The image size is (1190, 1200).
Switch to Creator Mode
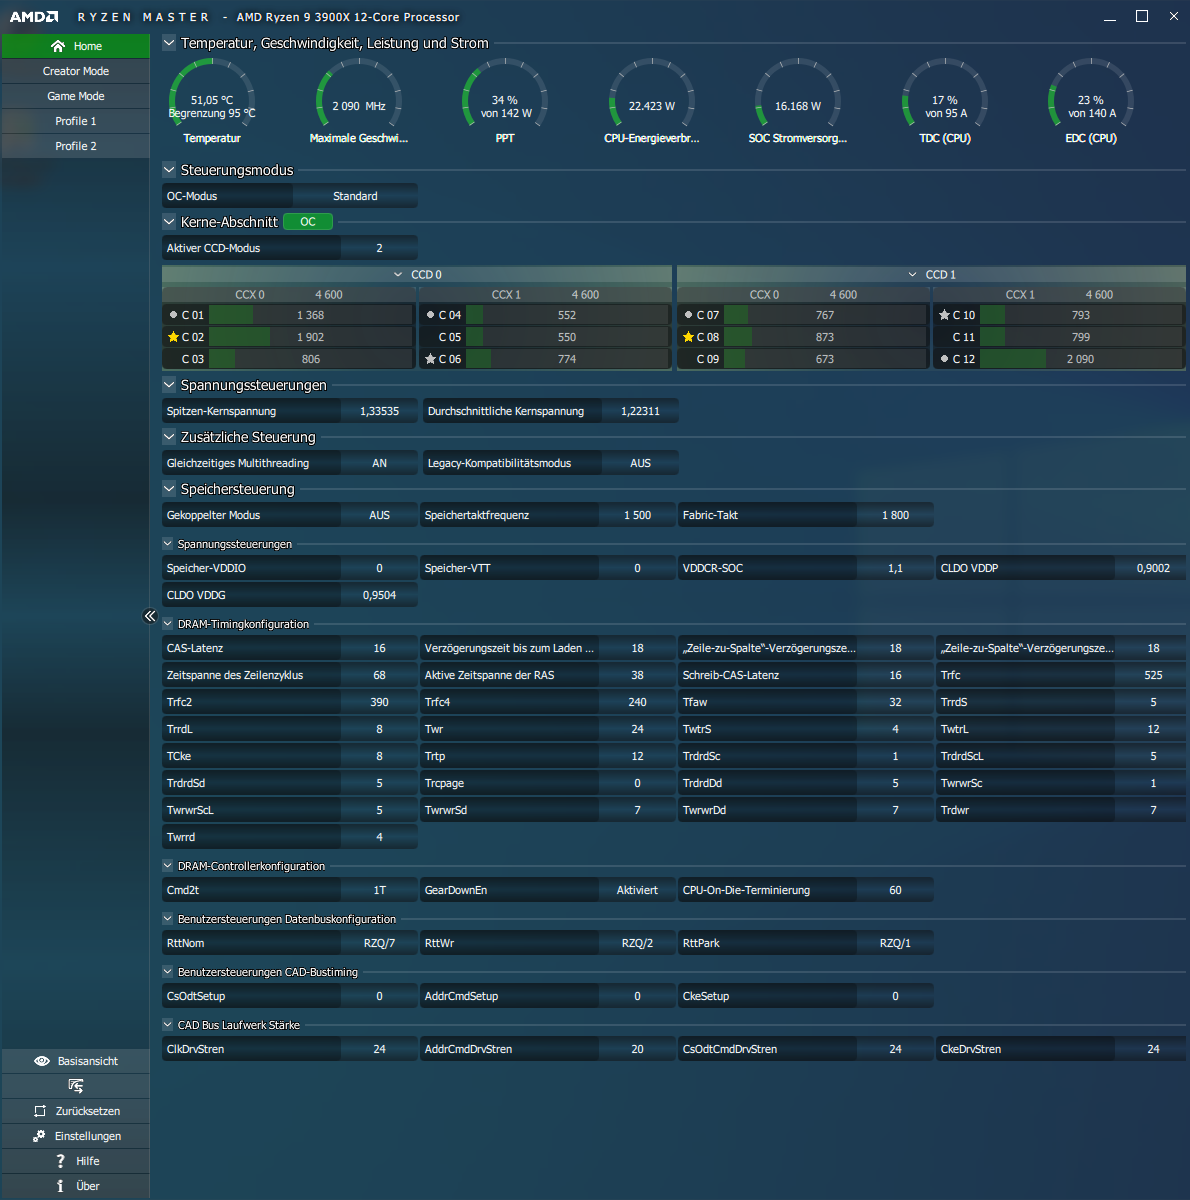pos(76,71)
